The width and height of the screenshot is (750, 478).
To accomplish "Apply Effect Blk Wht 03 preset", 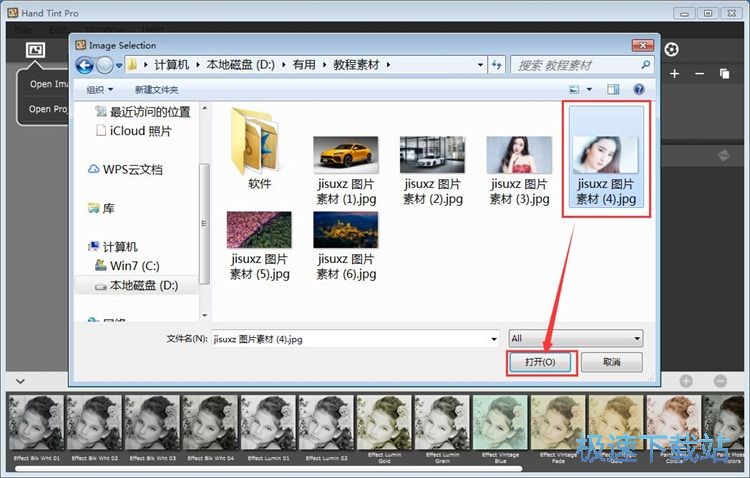I will [152, 428].
